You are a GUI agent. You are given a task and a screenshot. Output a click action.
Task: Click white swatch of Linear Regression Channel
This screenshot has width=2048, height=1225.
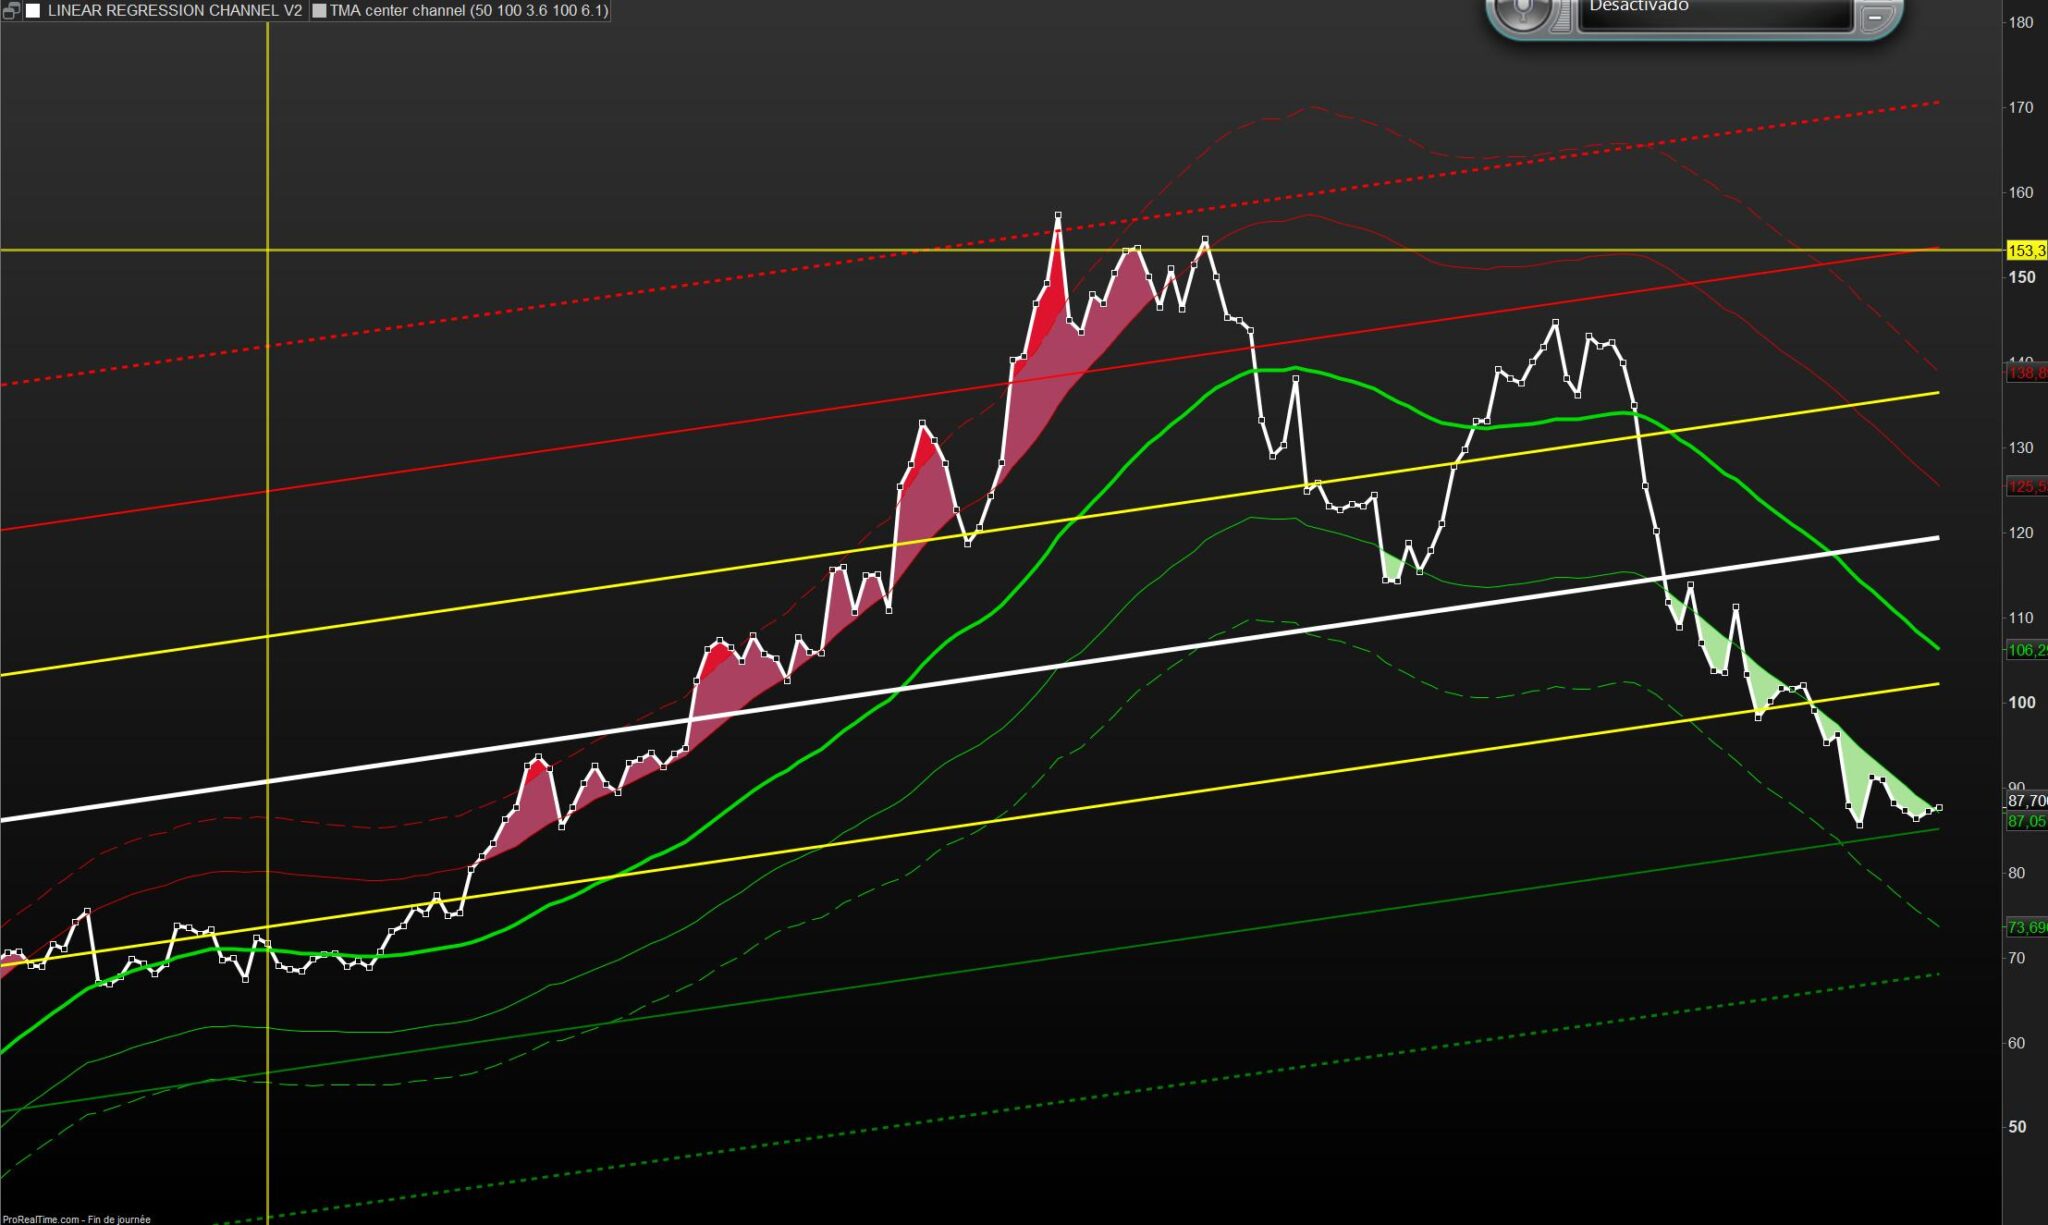pyautogui.click(x=34, y=11)
